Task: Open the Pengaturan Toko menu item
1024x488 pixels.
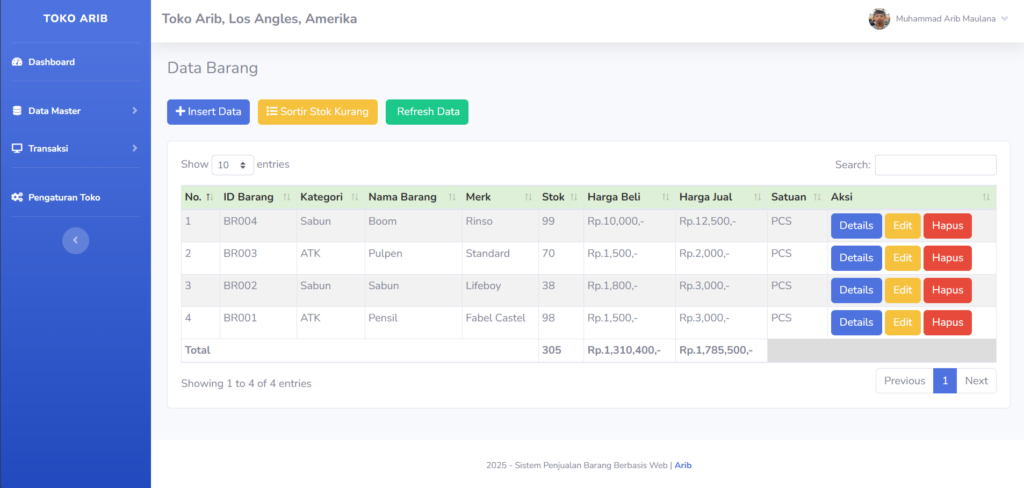Action: 64,198
